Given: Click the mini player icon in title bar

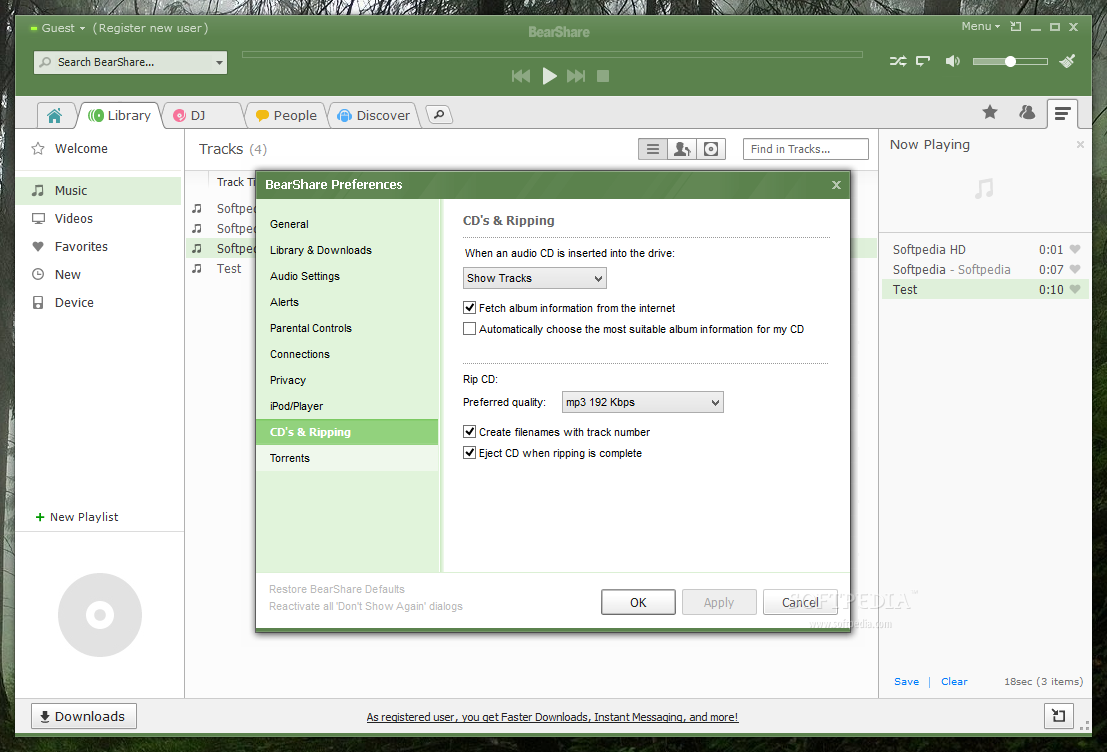Looking at the screenshot, I should coord(1016,27).
